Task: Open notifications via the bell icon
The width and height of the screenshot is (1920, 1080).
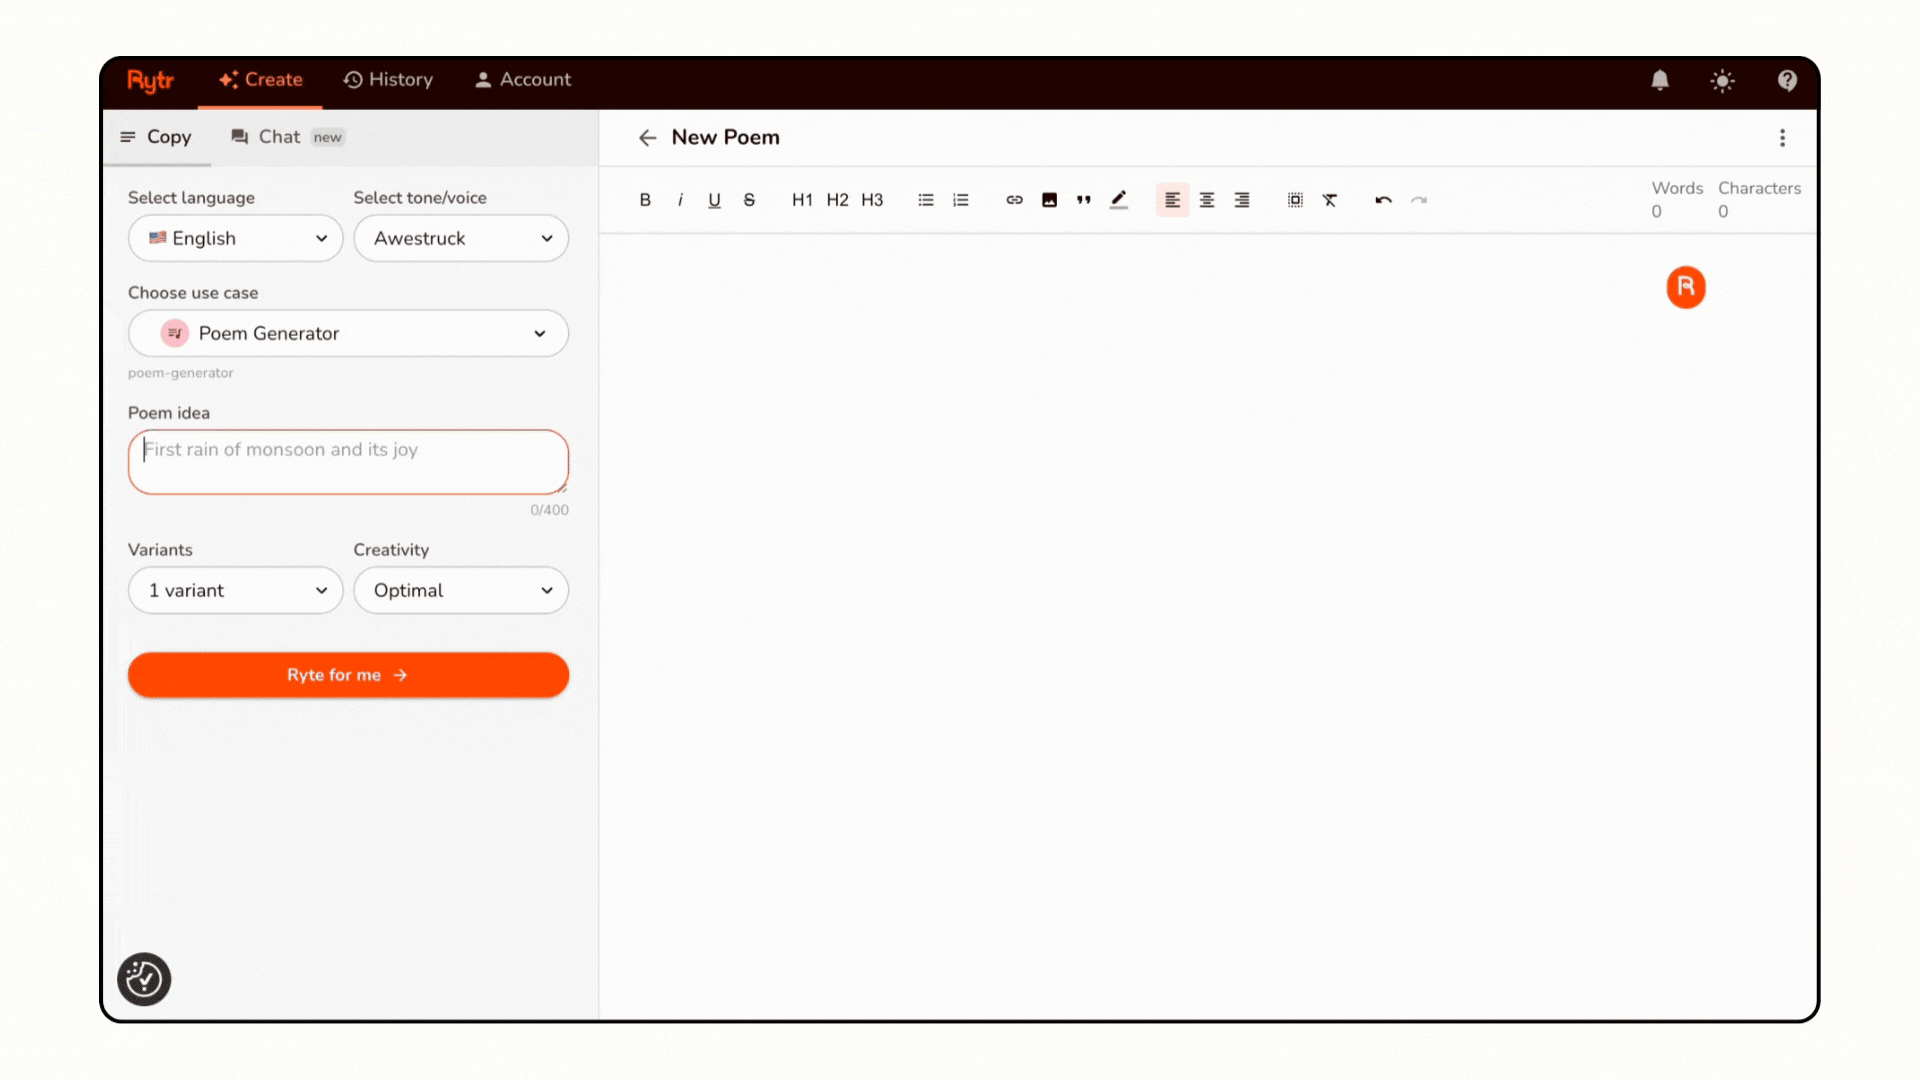Action: (x=1660, y=81)
